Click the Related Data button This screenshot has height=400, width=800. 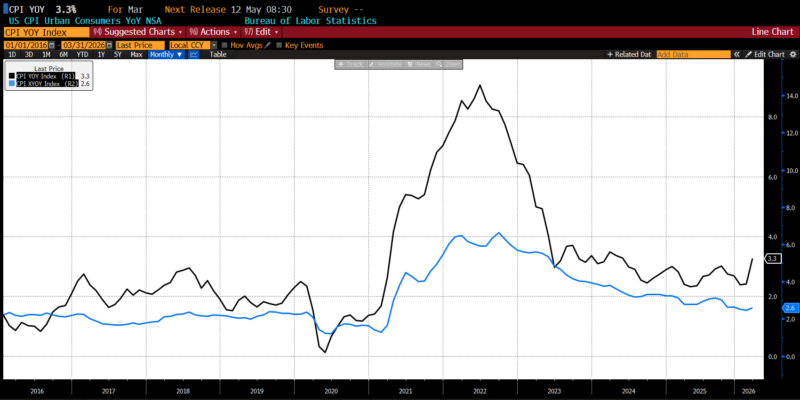(632, 54)
